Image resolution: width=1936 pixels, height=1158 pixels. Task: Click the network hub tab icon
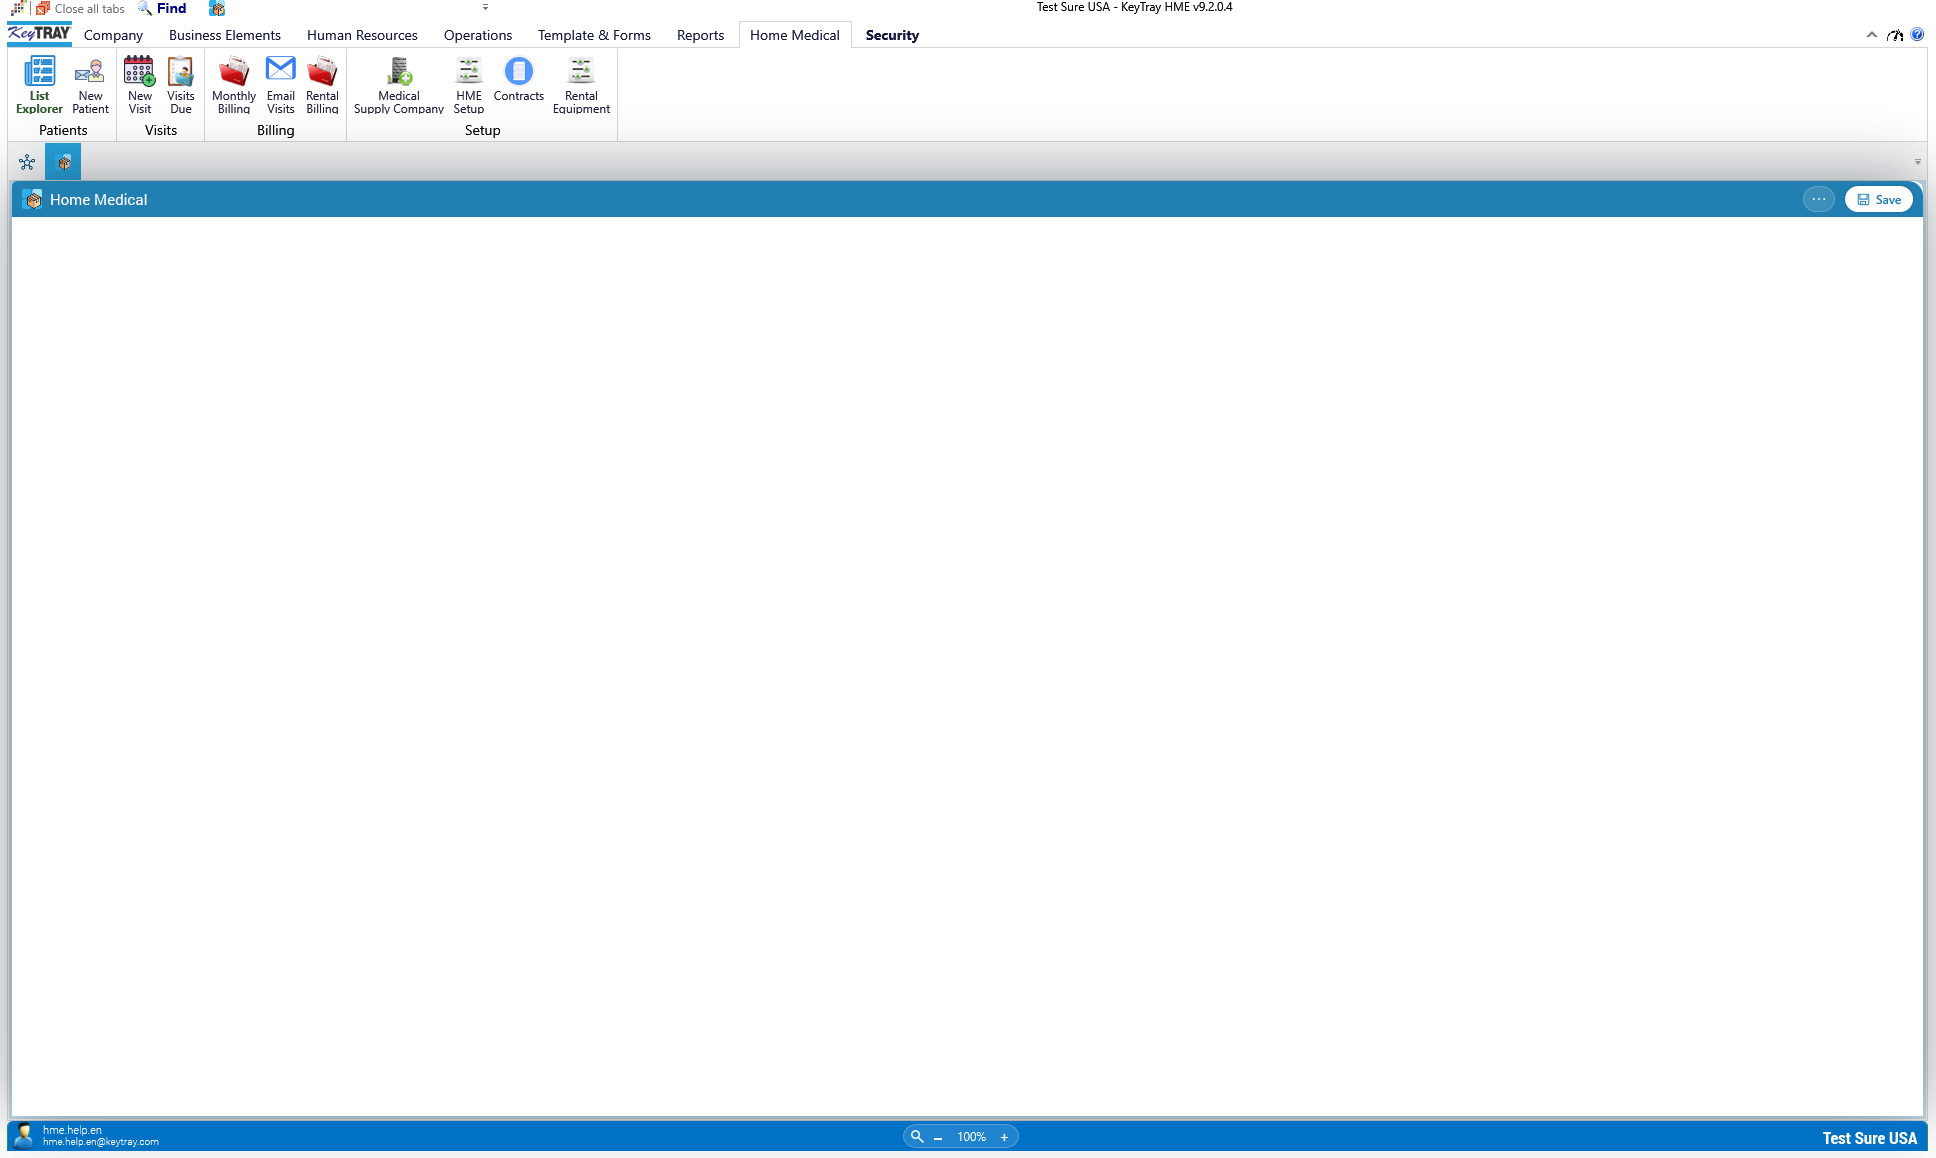(x=27, y=162)
